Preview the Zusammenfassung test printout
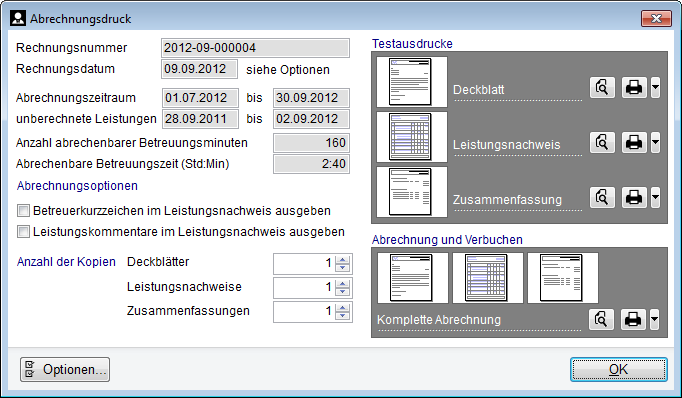Image resolution: width=682 pixels, height=398 pixels. pos(602,197)
